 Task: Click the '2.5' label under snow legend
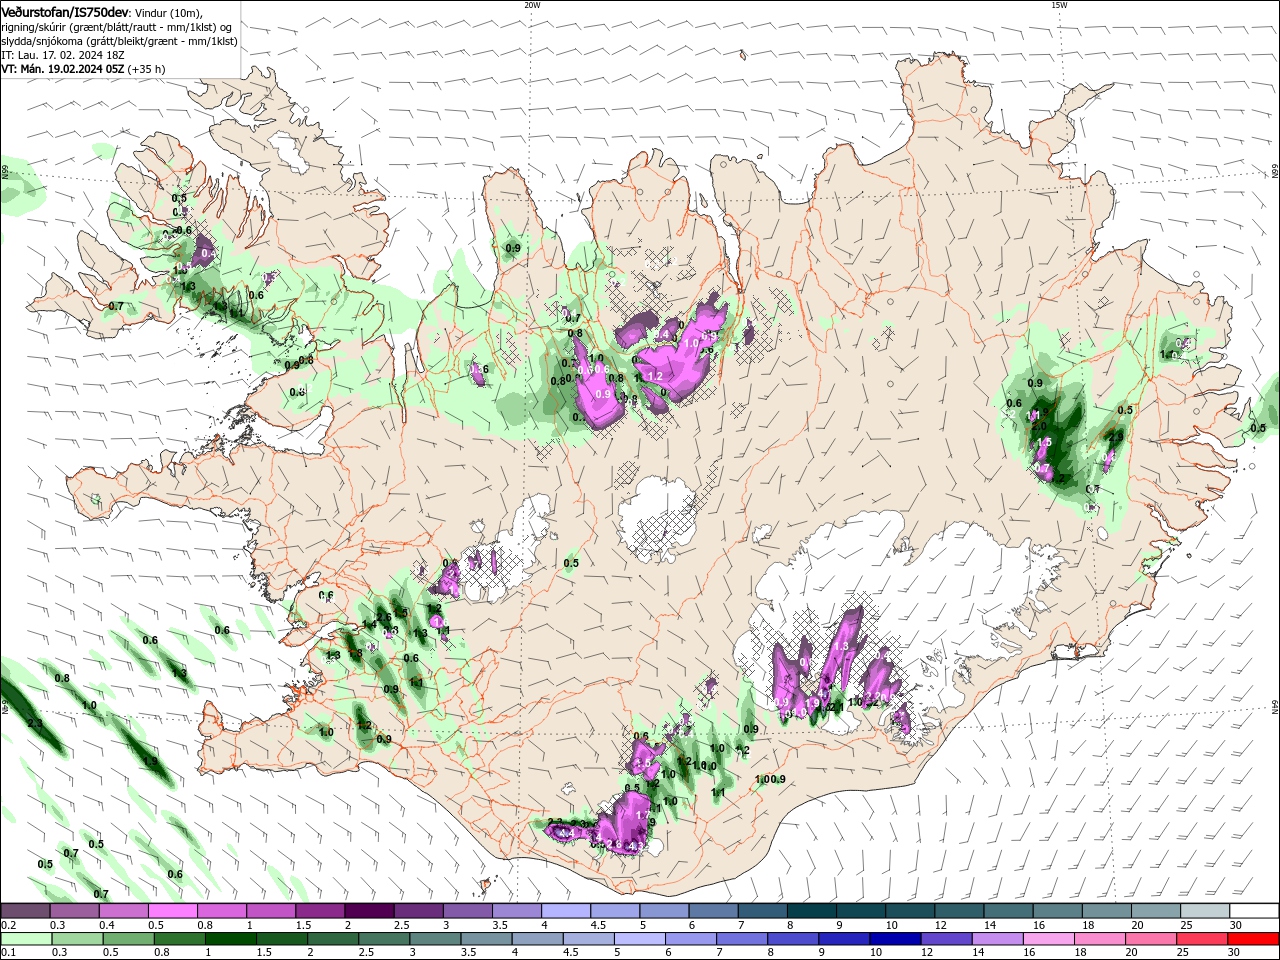coord(401,925)
